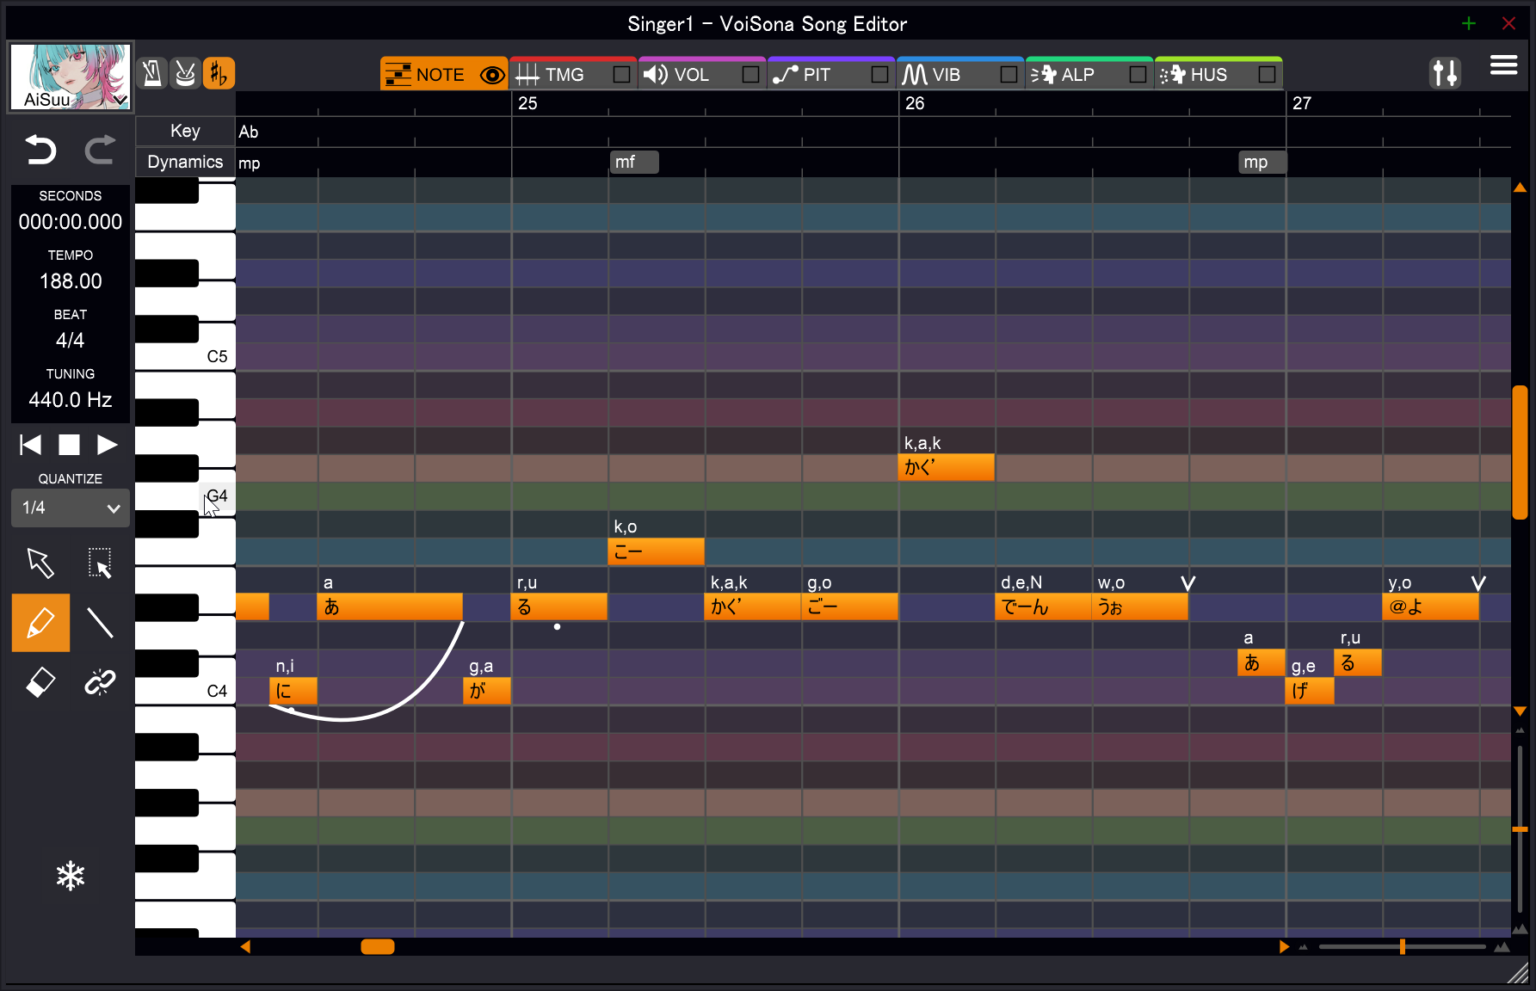Open the hamburger main menu
This screenshot has width=1536, height=991.
tap(1503, 66)
